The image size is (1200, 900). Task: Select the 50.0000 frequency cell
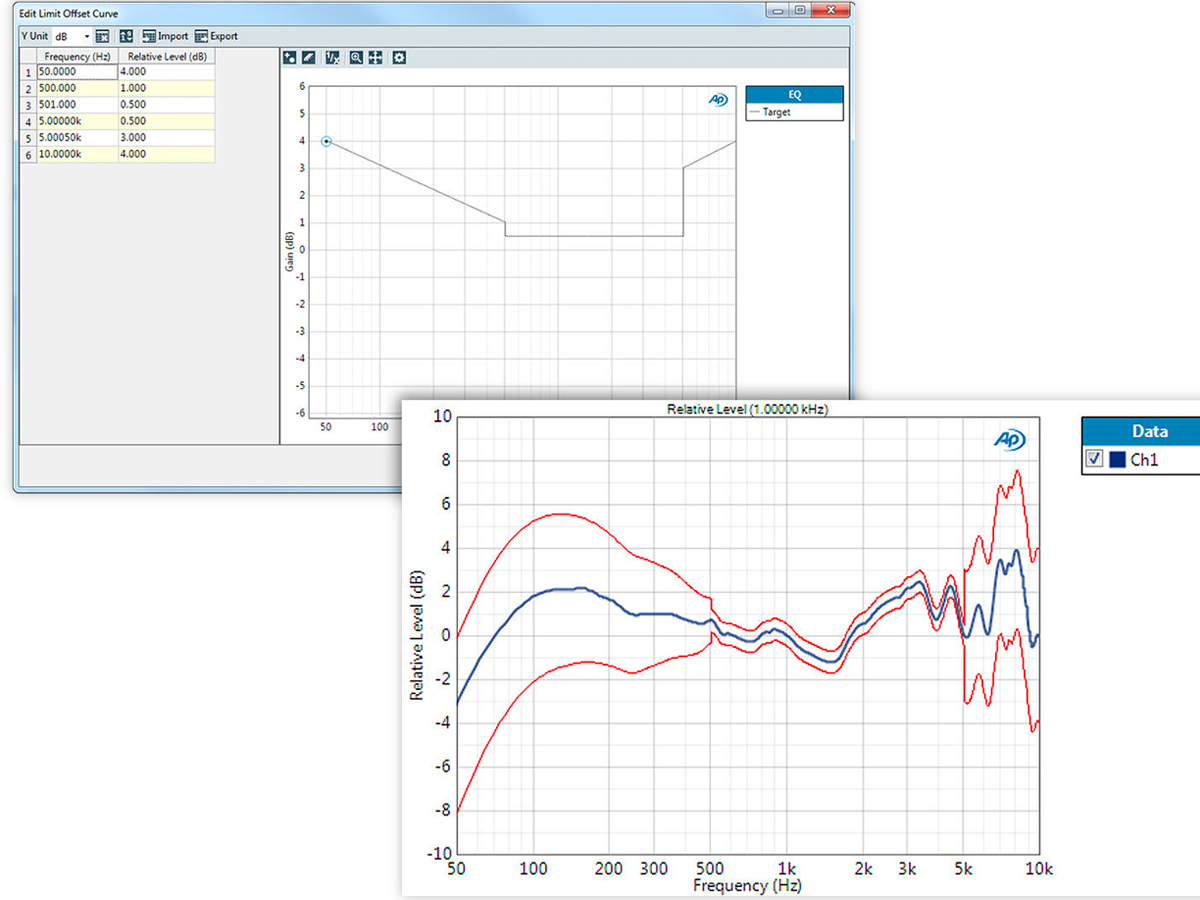tap(77, 71)
